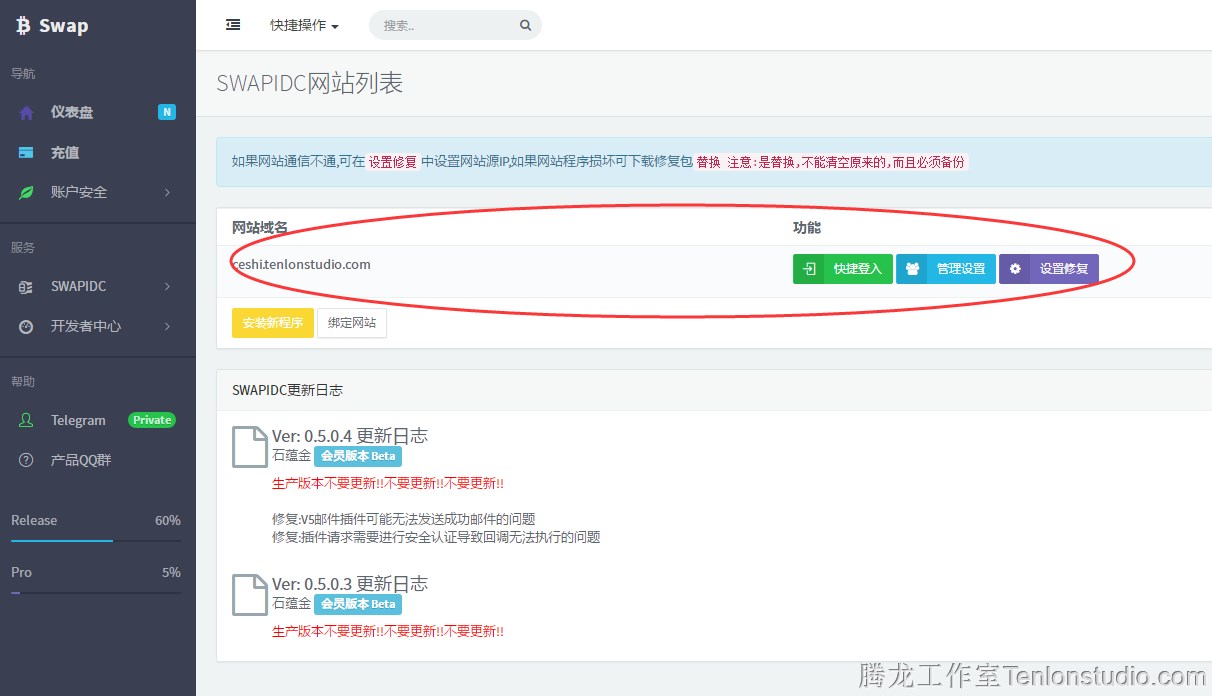Click the Pro 5% progress bar
The height and width of the screenshot is (696, 1212).
pyautogui.click(x=96, y=593)
